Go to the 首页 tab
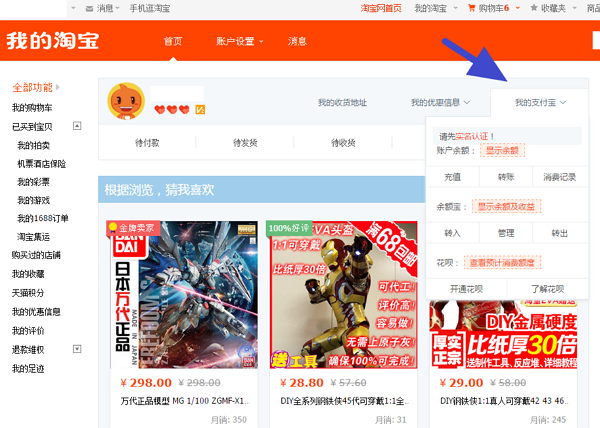 tap(173, 41)
